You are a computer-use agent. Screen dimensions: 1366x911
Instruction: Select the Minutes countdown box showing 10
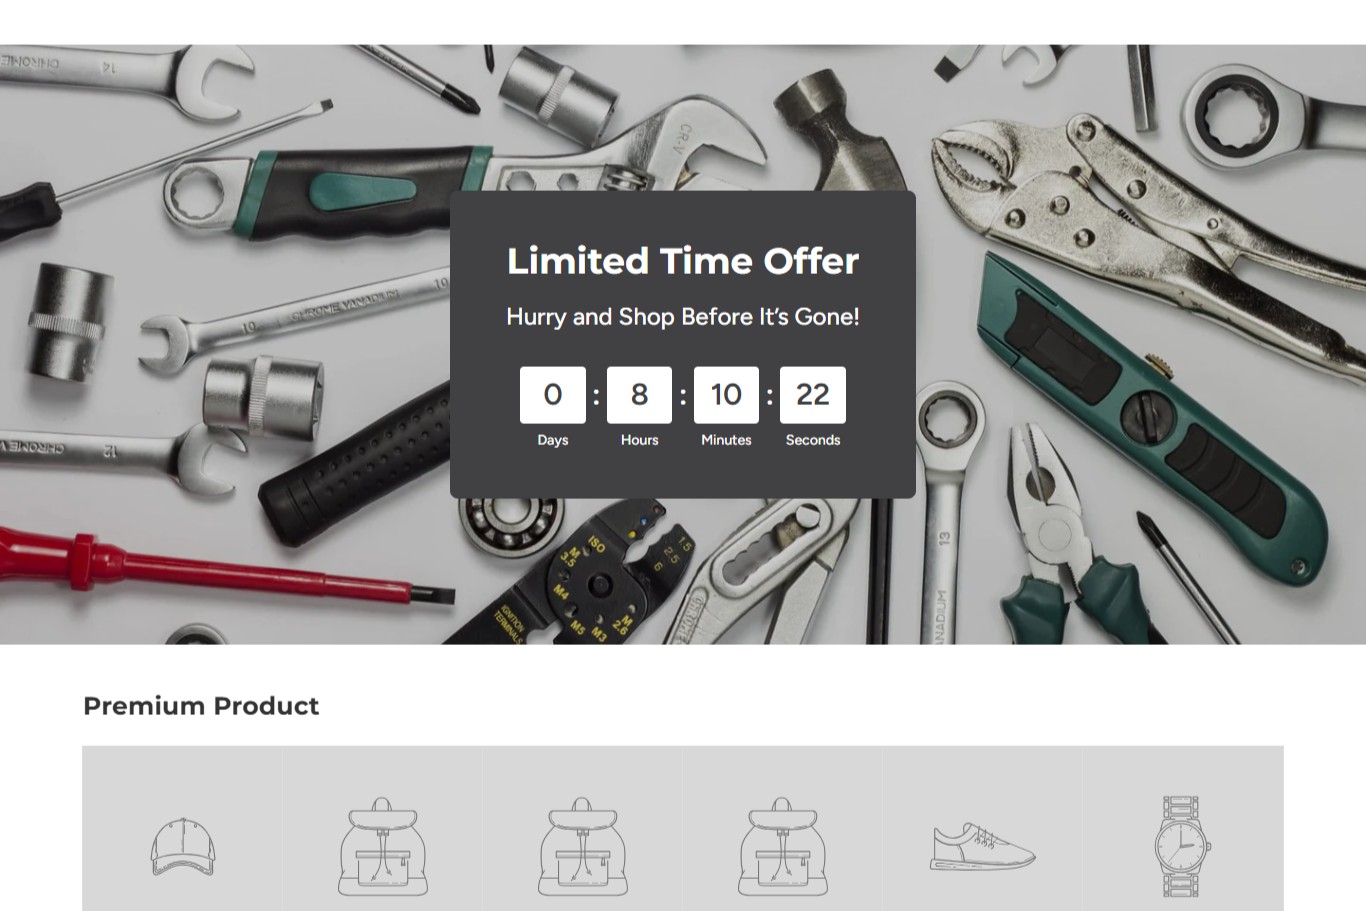(726, 395)
